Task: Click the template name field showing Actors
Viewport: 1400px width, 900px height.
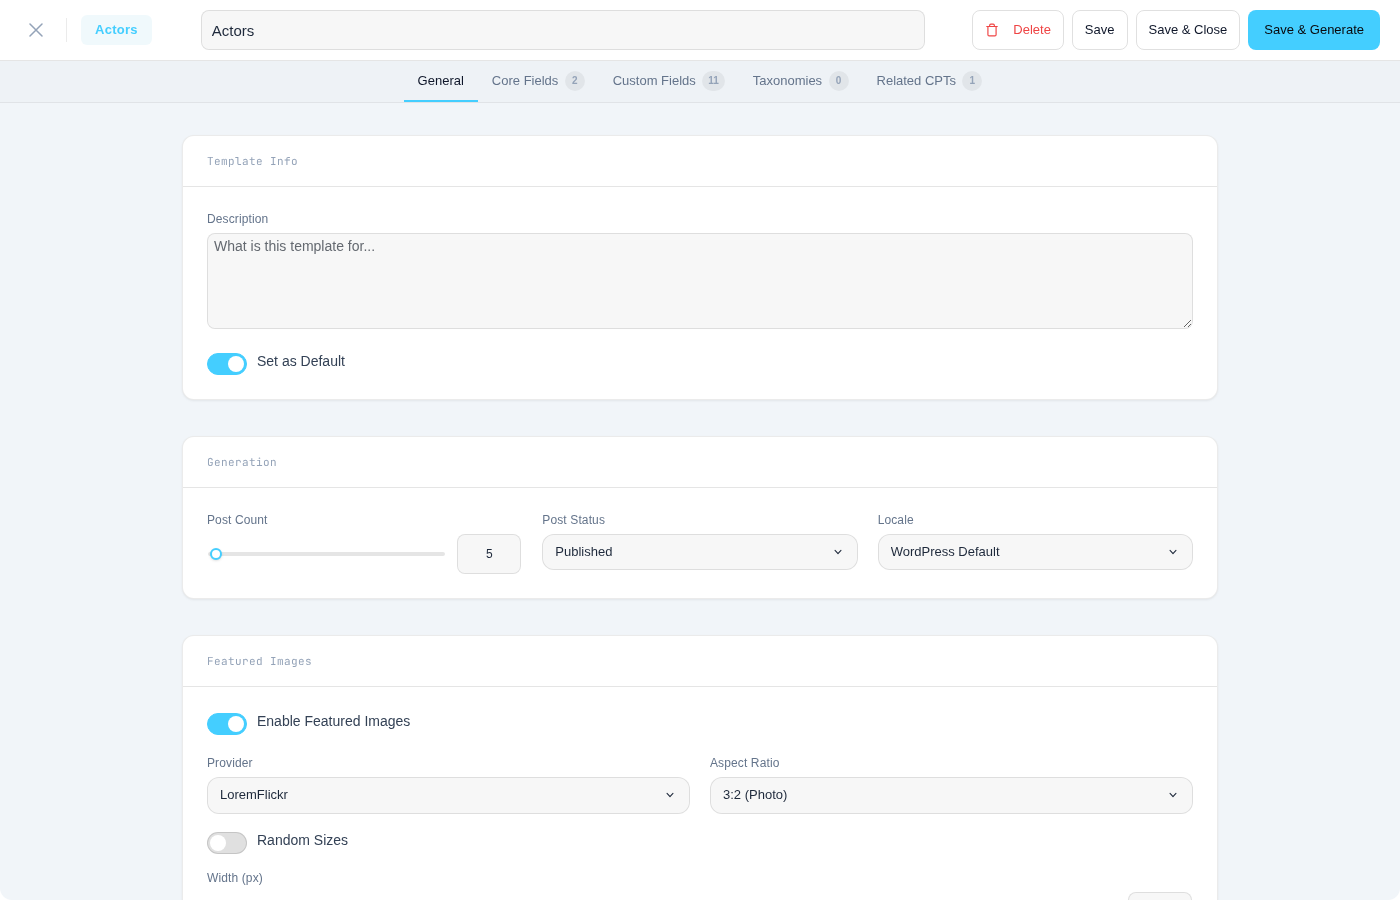Action: tap(562, 30)
